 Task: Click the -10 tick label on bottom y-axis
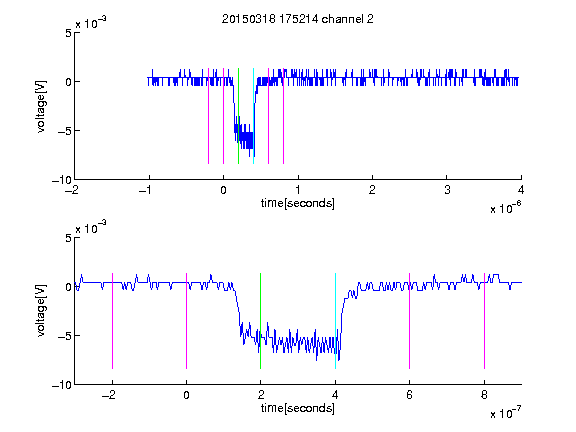(x=62, y=385)
